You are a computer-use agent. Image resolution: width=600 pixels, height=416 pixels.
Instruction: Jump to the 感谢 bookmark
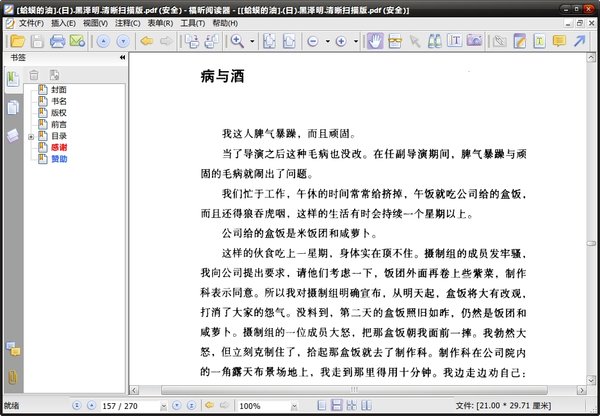(x=58, y=146)
